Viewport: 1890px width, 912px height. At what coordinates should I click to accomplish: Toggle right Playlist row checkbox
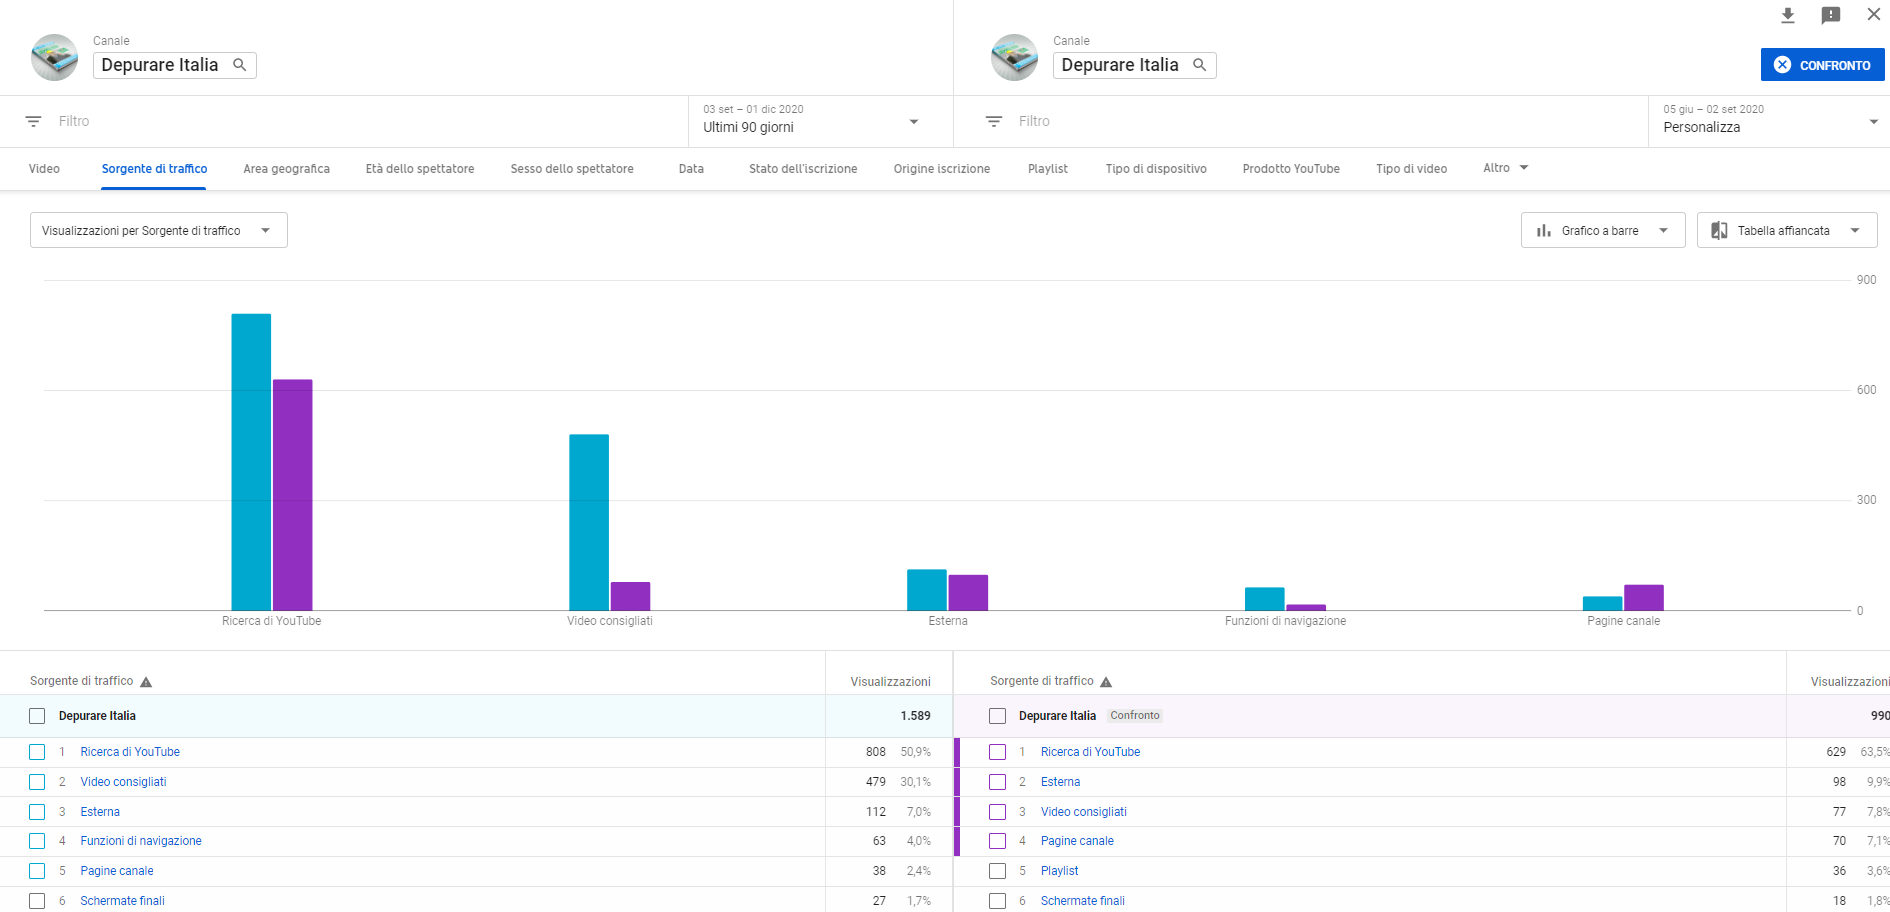click(997, 871)
